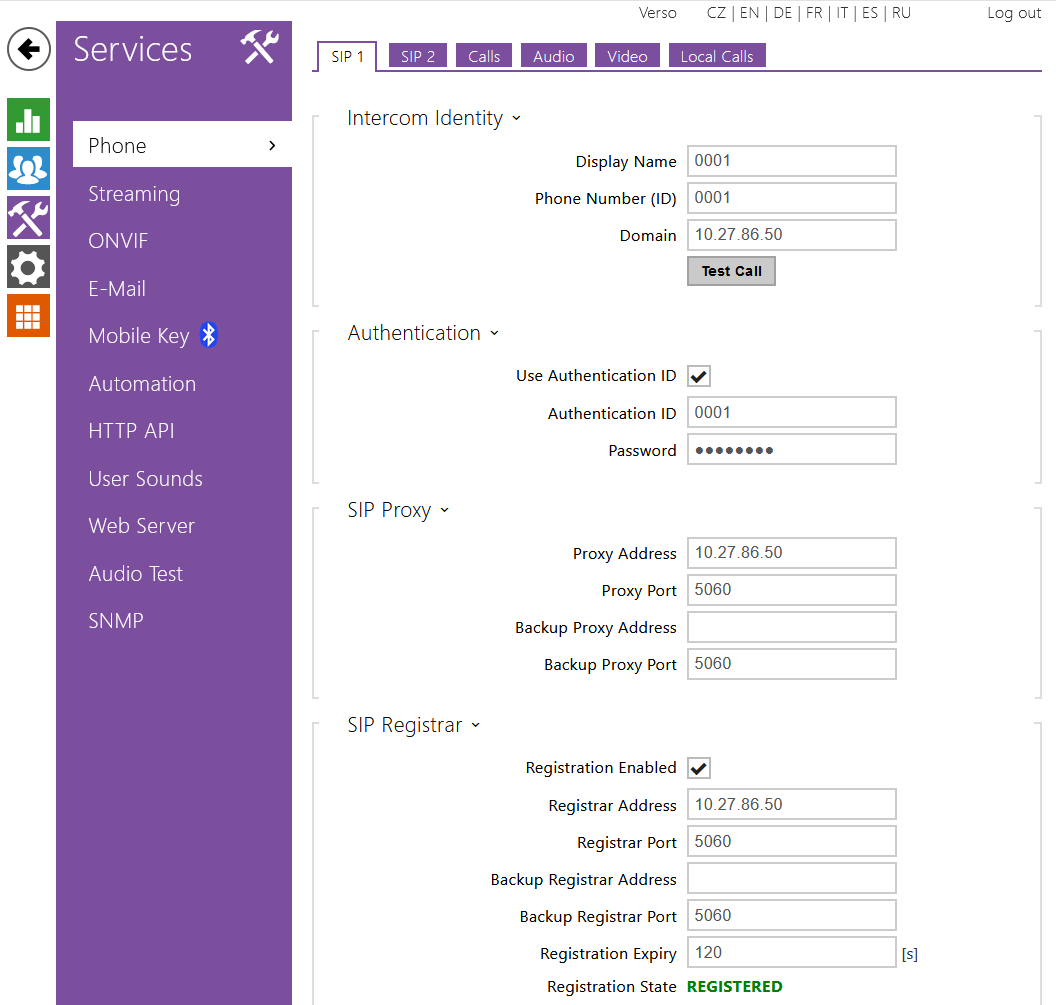
Task: Toggle the Use Authentication ID checkbox
Action: (699, 376)
